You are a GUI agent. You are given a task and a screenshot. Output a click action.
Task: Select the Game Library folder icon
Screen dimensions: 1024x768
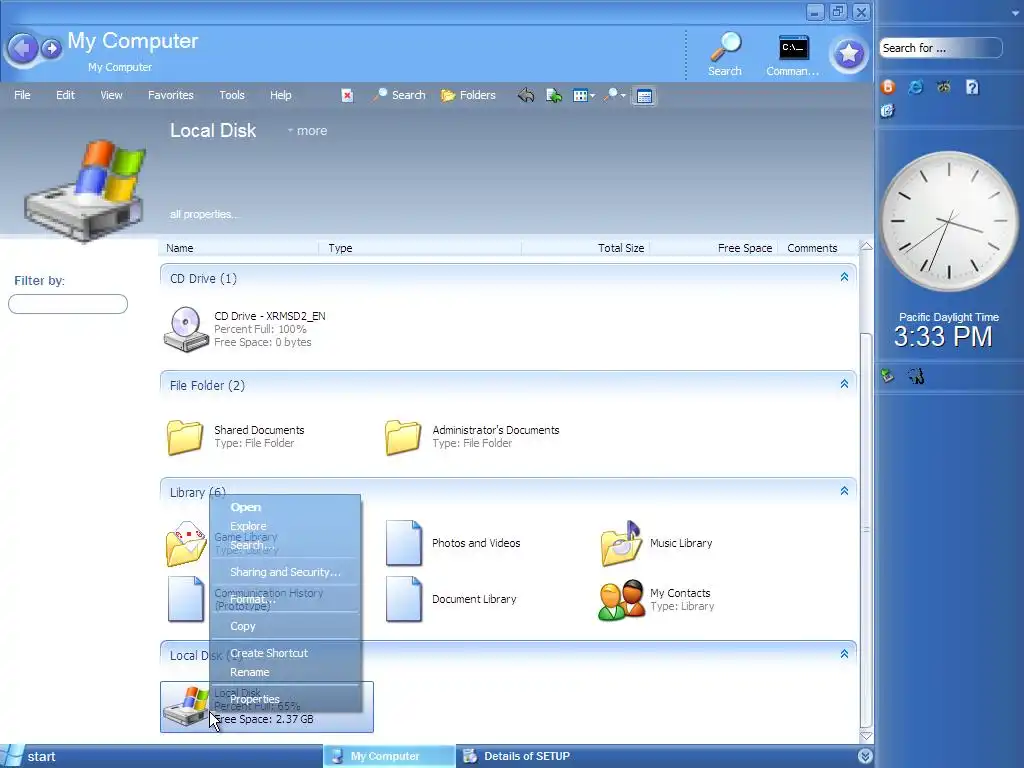point(185,543)
